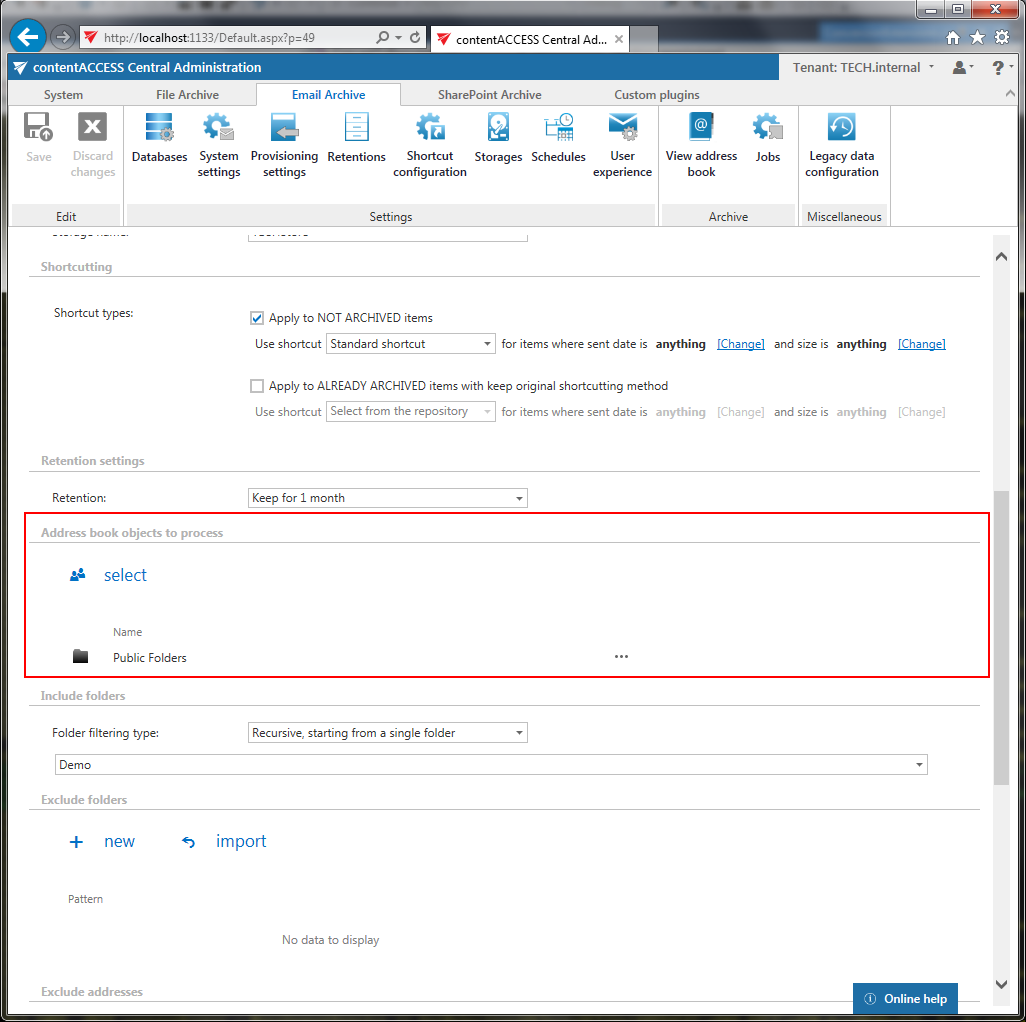Image resolution: width=1026 pixels, height=1022 pixels.
Task: Click the browser Back arrow
Action: click(27, 37)
